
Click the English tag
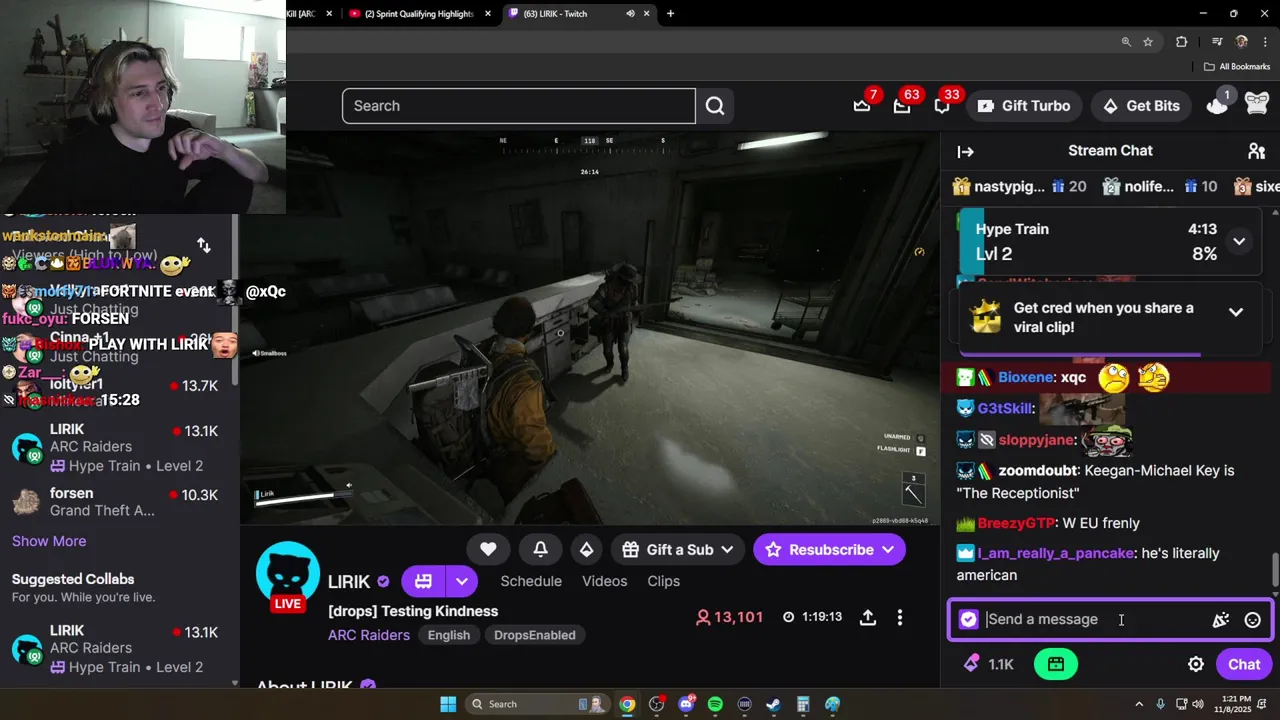tap(449, 635)
